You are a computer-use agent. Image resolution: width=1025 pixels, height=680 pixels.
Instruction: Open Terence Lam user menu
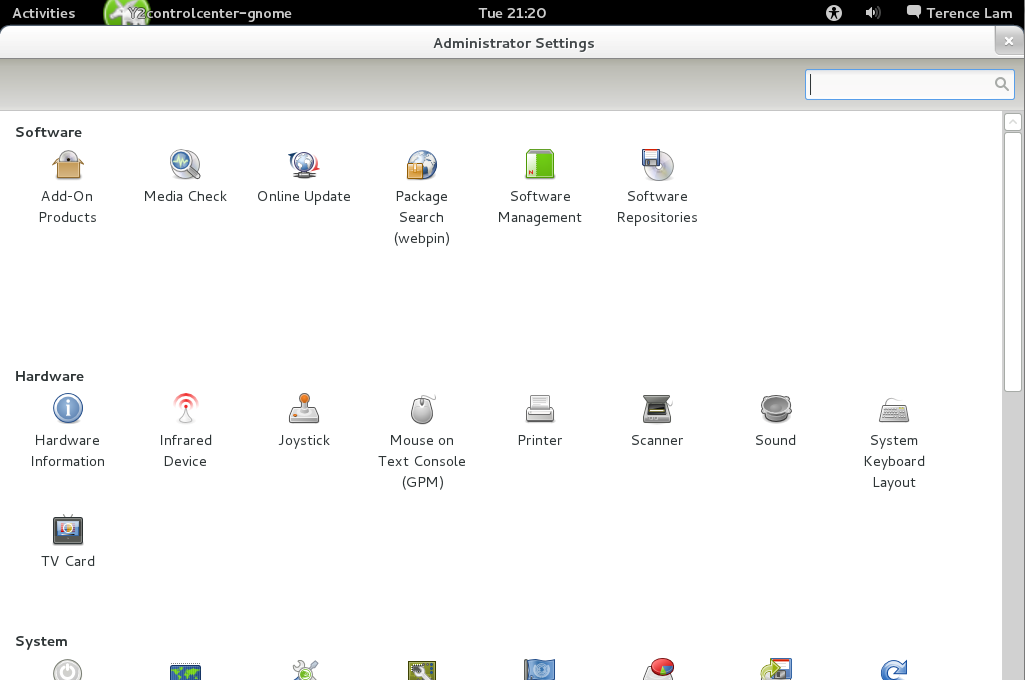click(959, 13)
